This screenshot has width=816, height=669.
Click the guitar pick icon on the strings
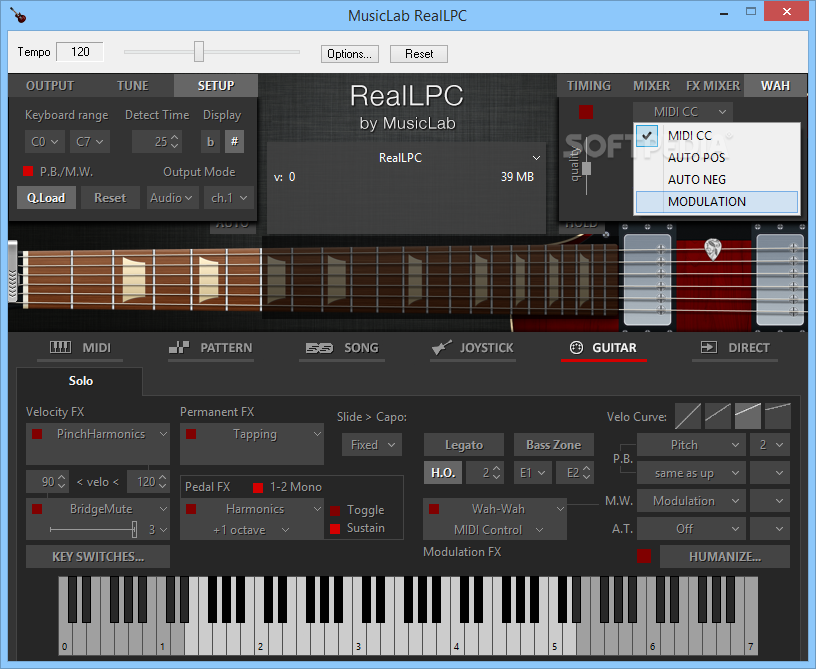click(x=712, y=249)
